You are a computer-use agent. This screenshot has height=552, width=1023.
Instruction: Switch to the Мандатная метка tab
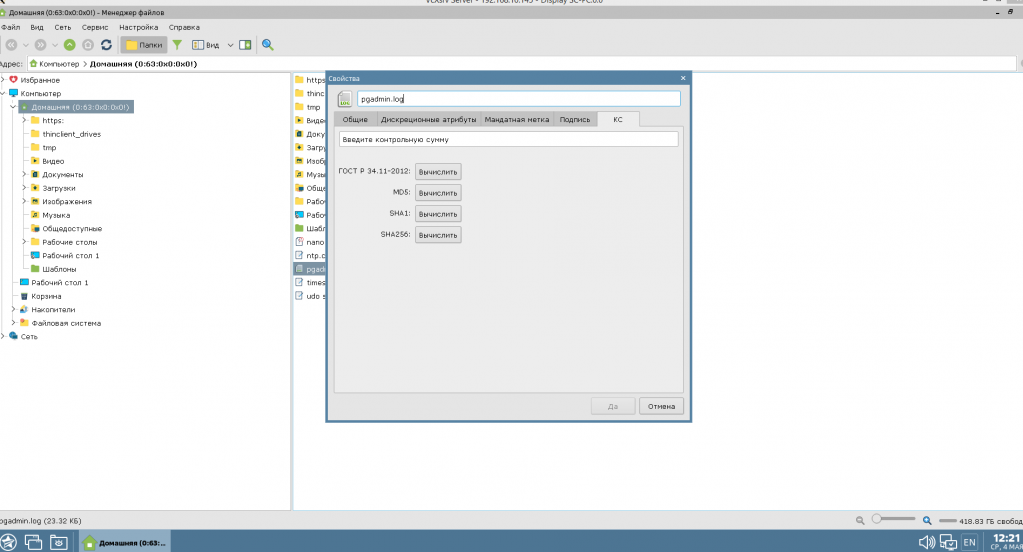tap(517, 119)
